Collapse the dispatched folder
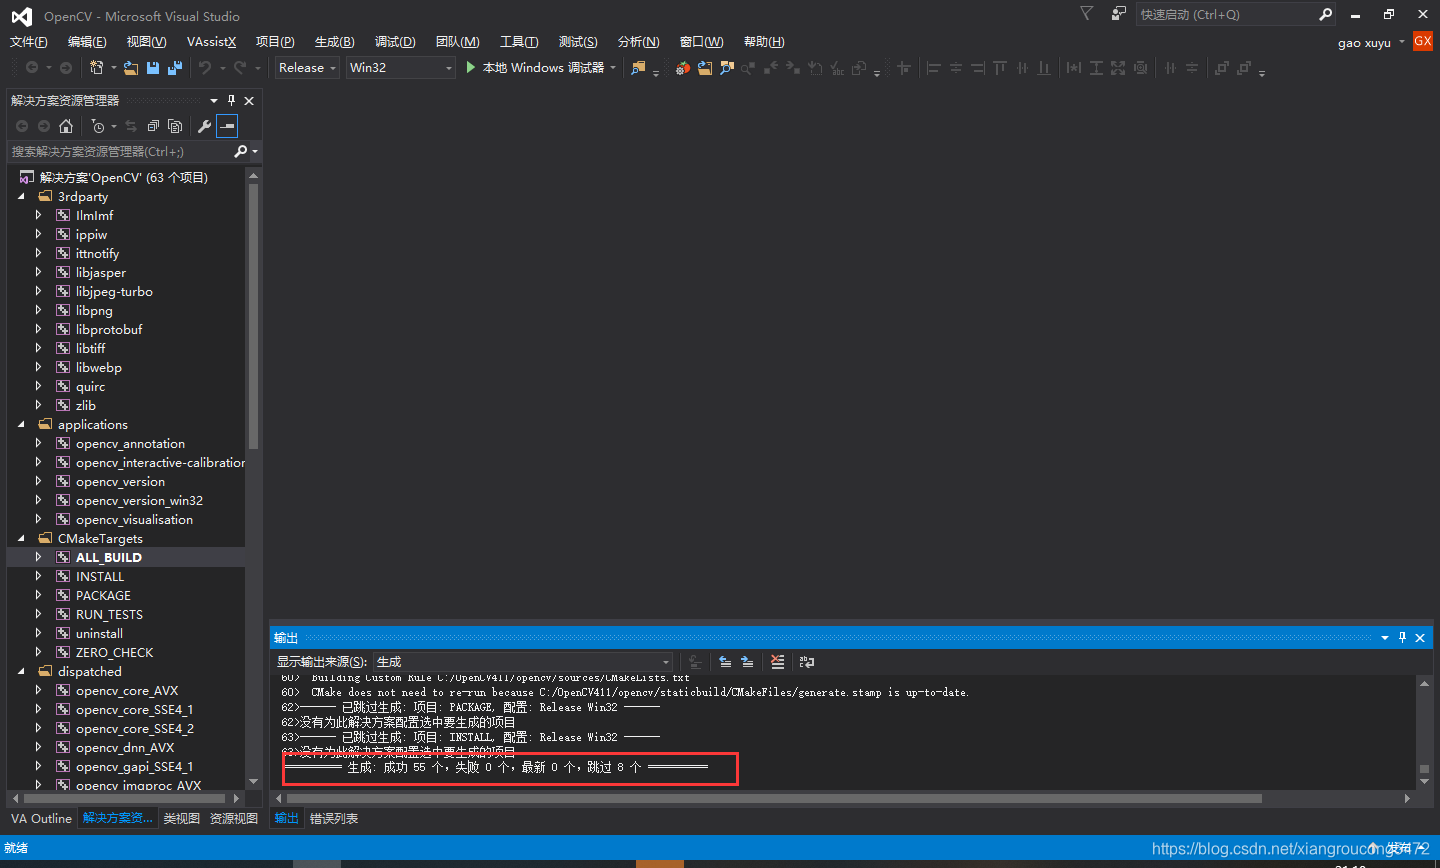 click(x=22, y=672)
